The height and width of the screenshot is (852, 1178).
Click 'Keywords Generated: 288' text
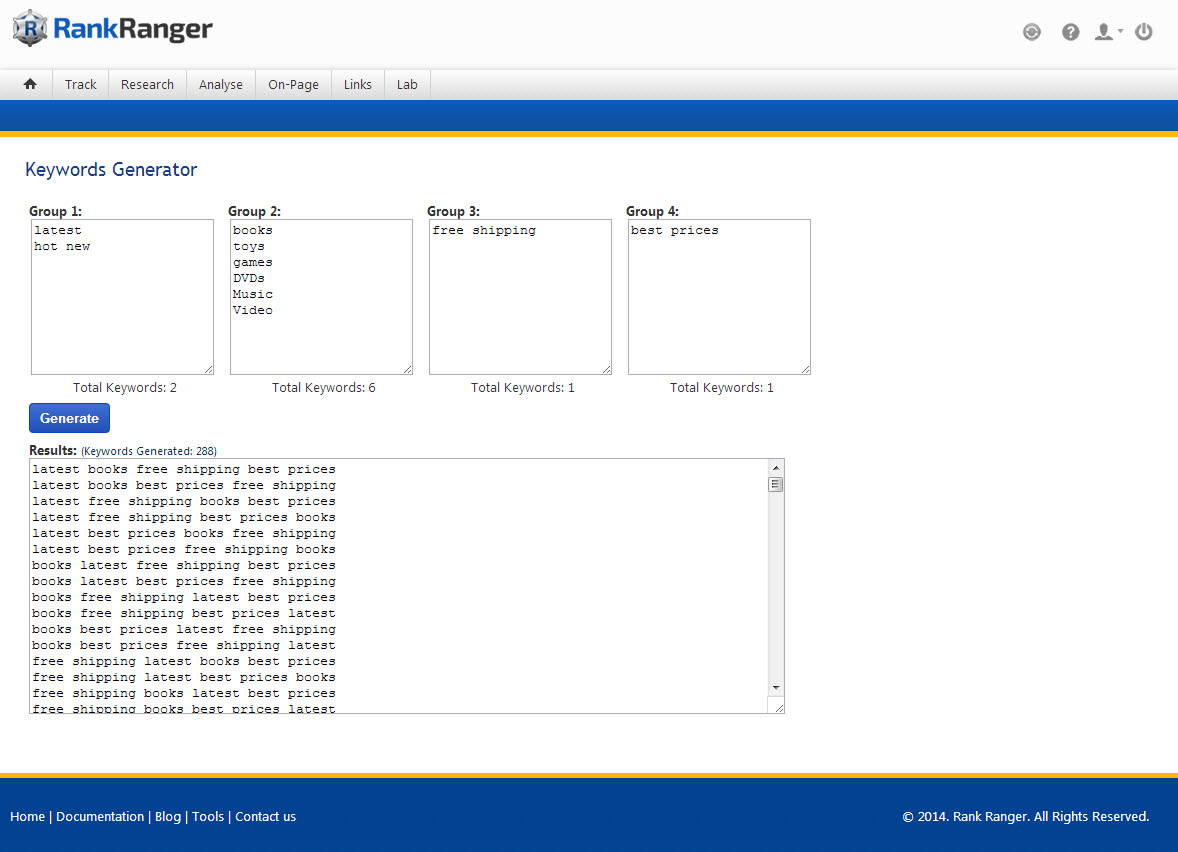click(x=150, y=451)
